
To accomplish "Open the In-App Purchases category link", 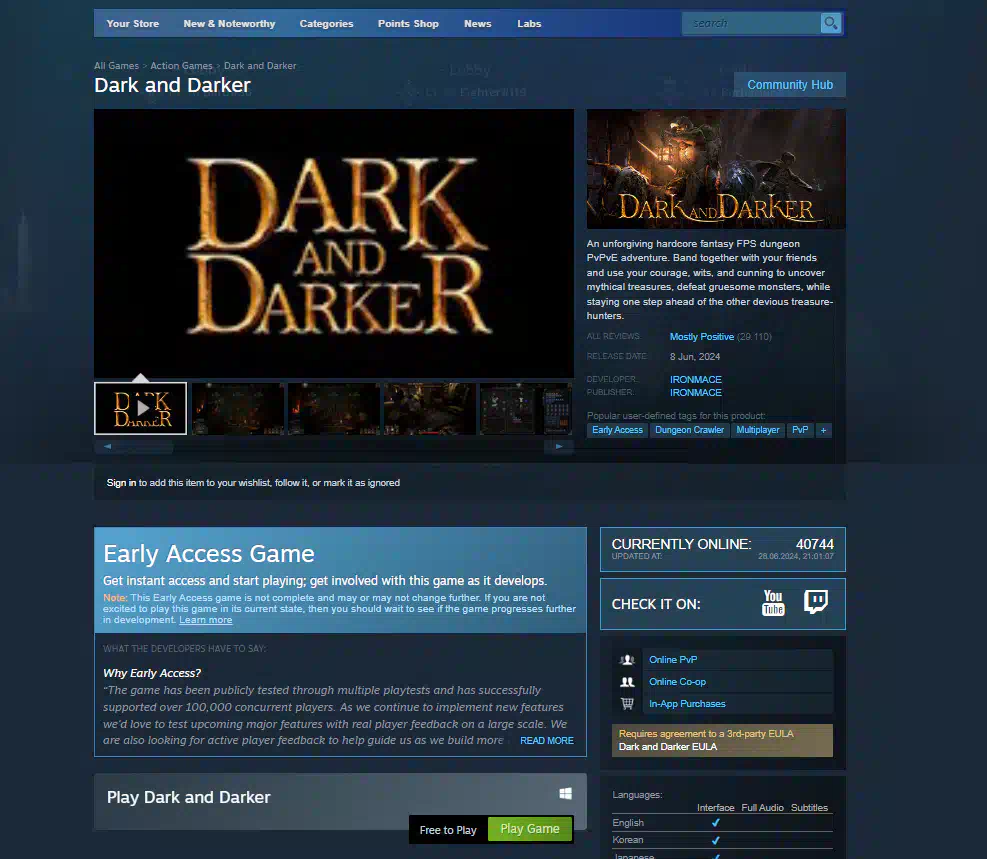I will point(687,704).
